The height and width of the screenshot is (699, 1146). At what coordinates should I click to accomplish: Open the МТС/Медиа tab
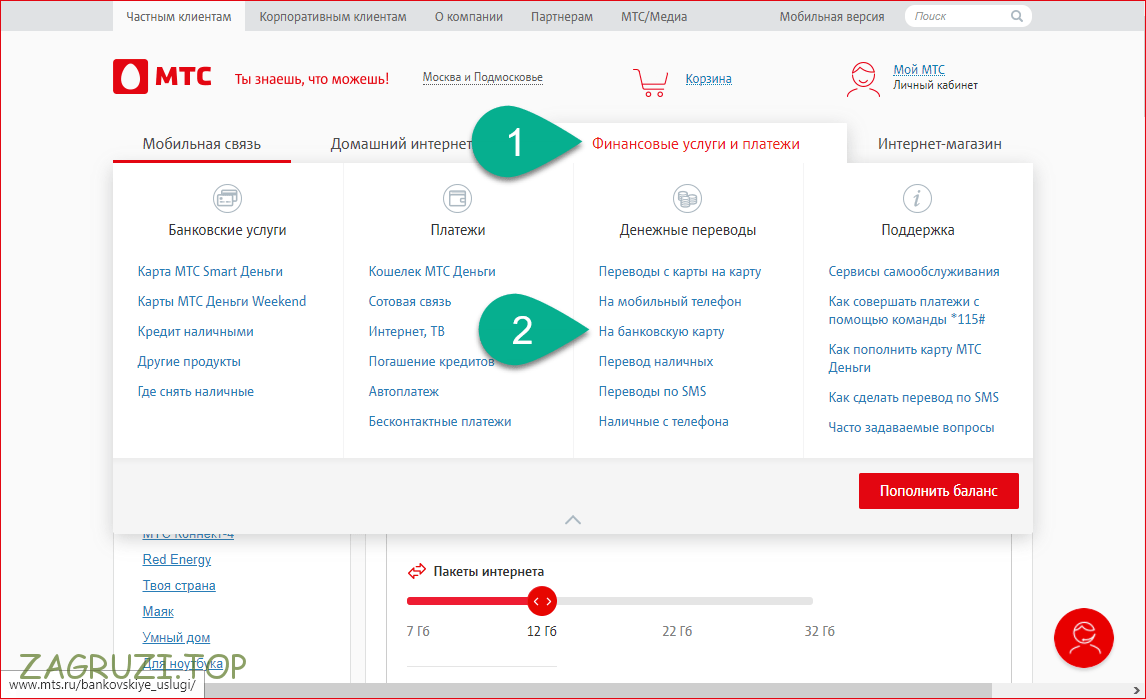[x=653, y=16]
